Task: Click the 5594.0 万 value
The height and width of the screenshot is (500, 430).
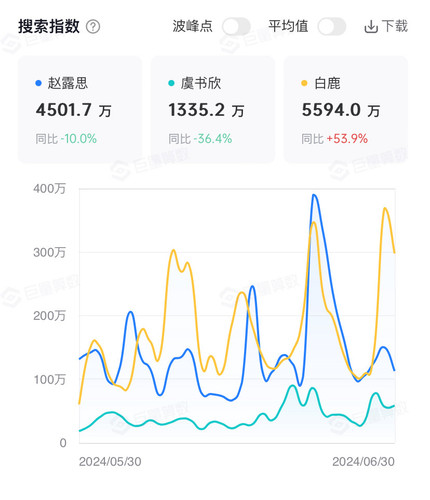Action: coord(341,110)
